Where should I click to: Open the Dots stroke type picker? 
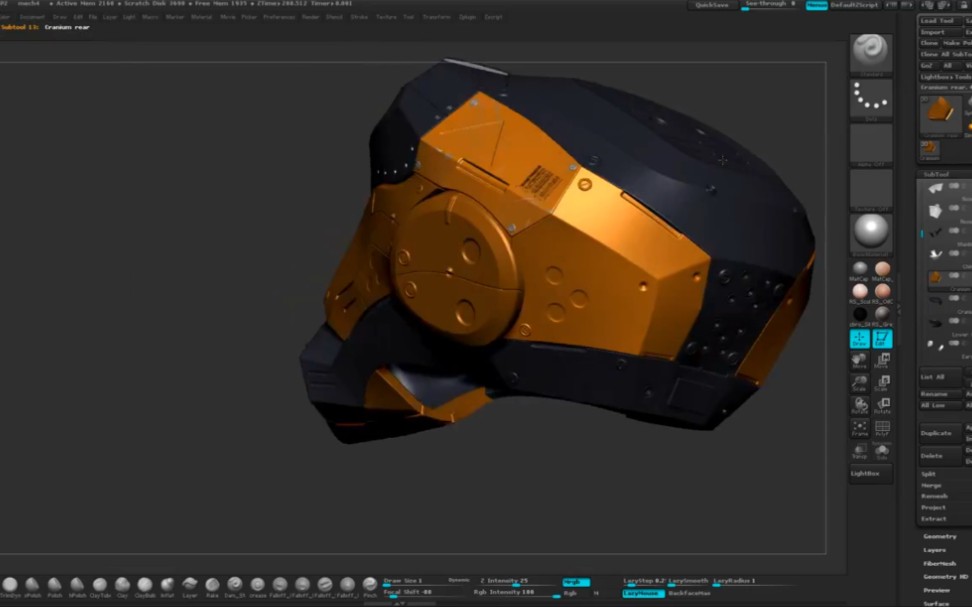tap(871, 100)
